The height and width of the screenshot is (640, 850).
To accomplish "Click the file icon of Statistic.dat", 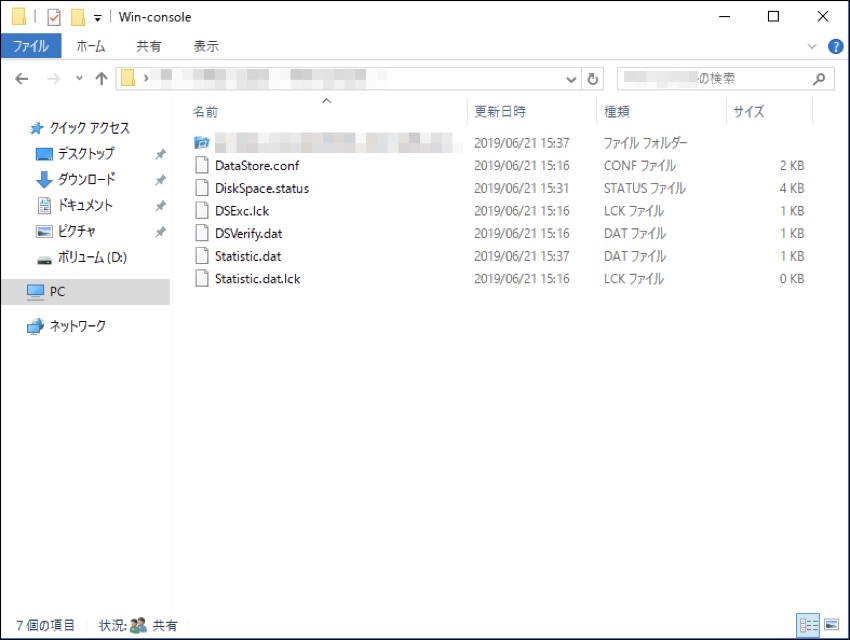I will 202,256.
